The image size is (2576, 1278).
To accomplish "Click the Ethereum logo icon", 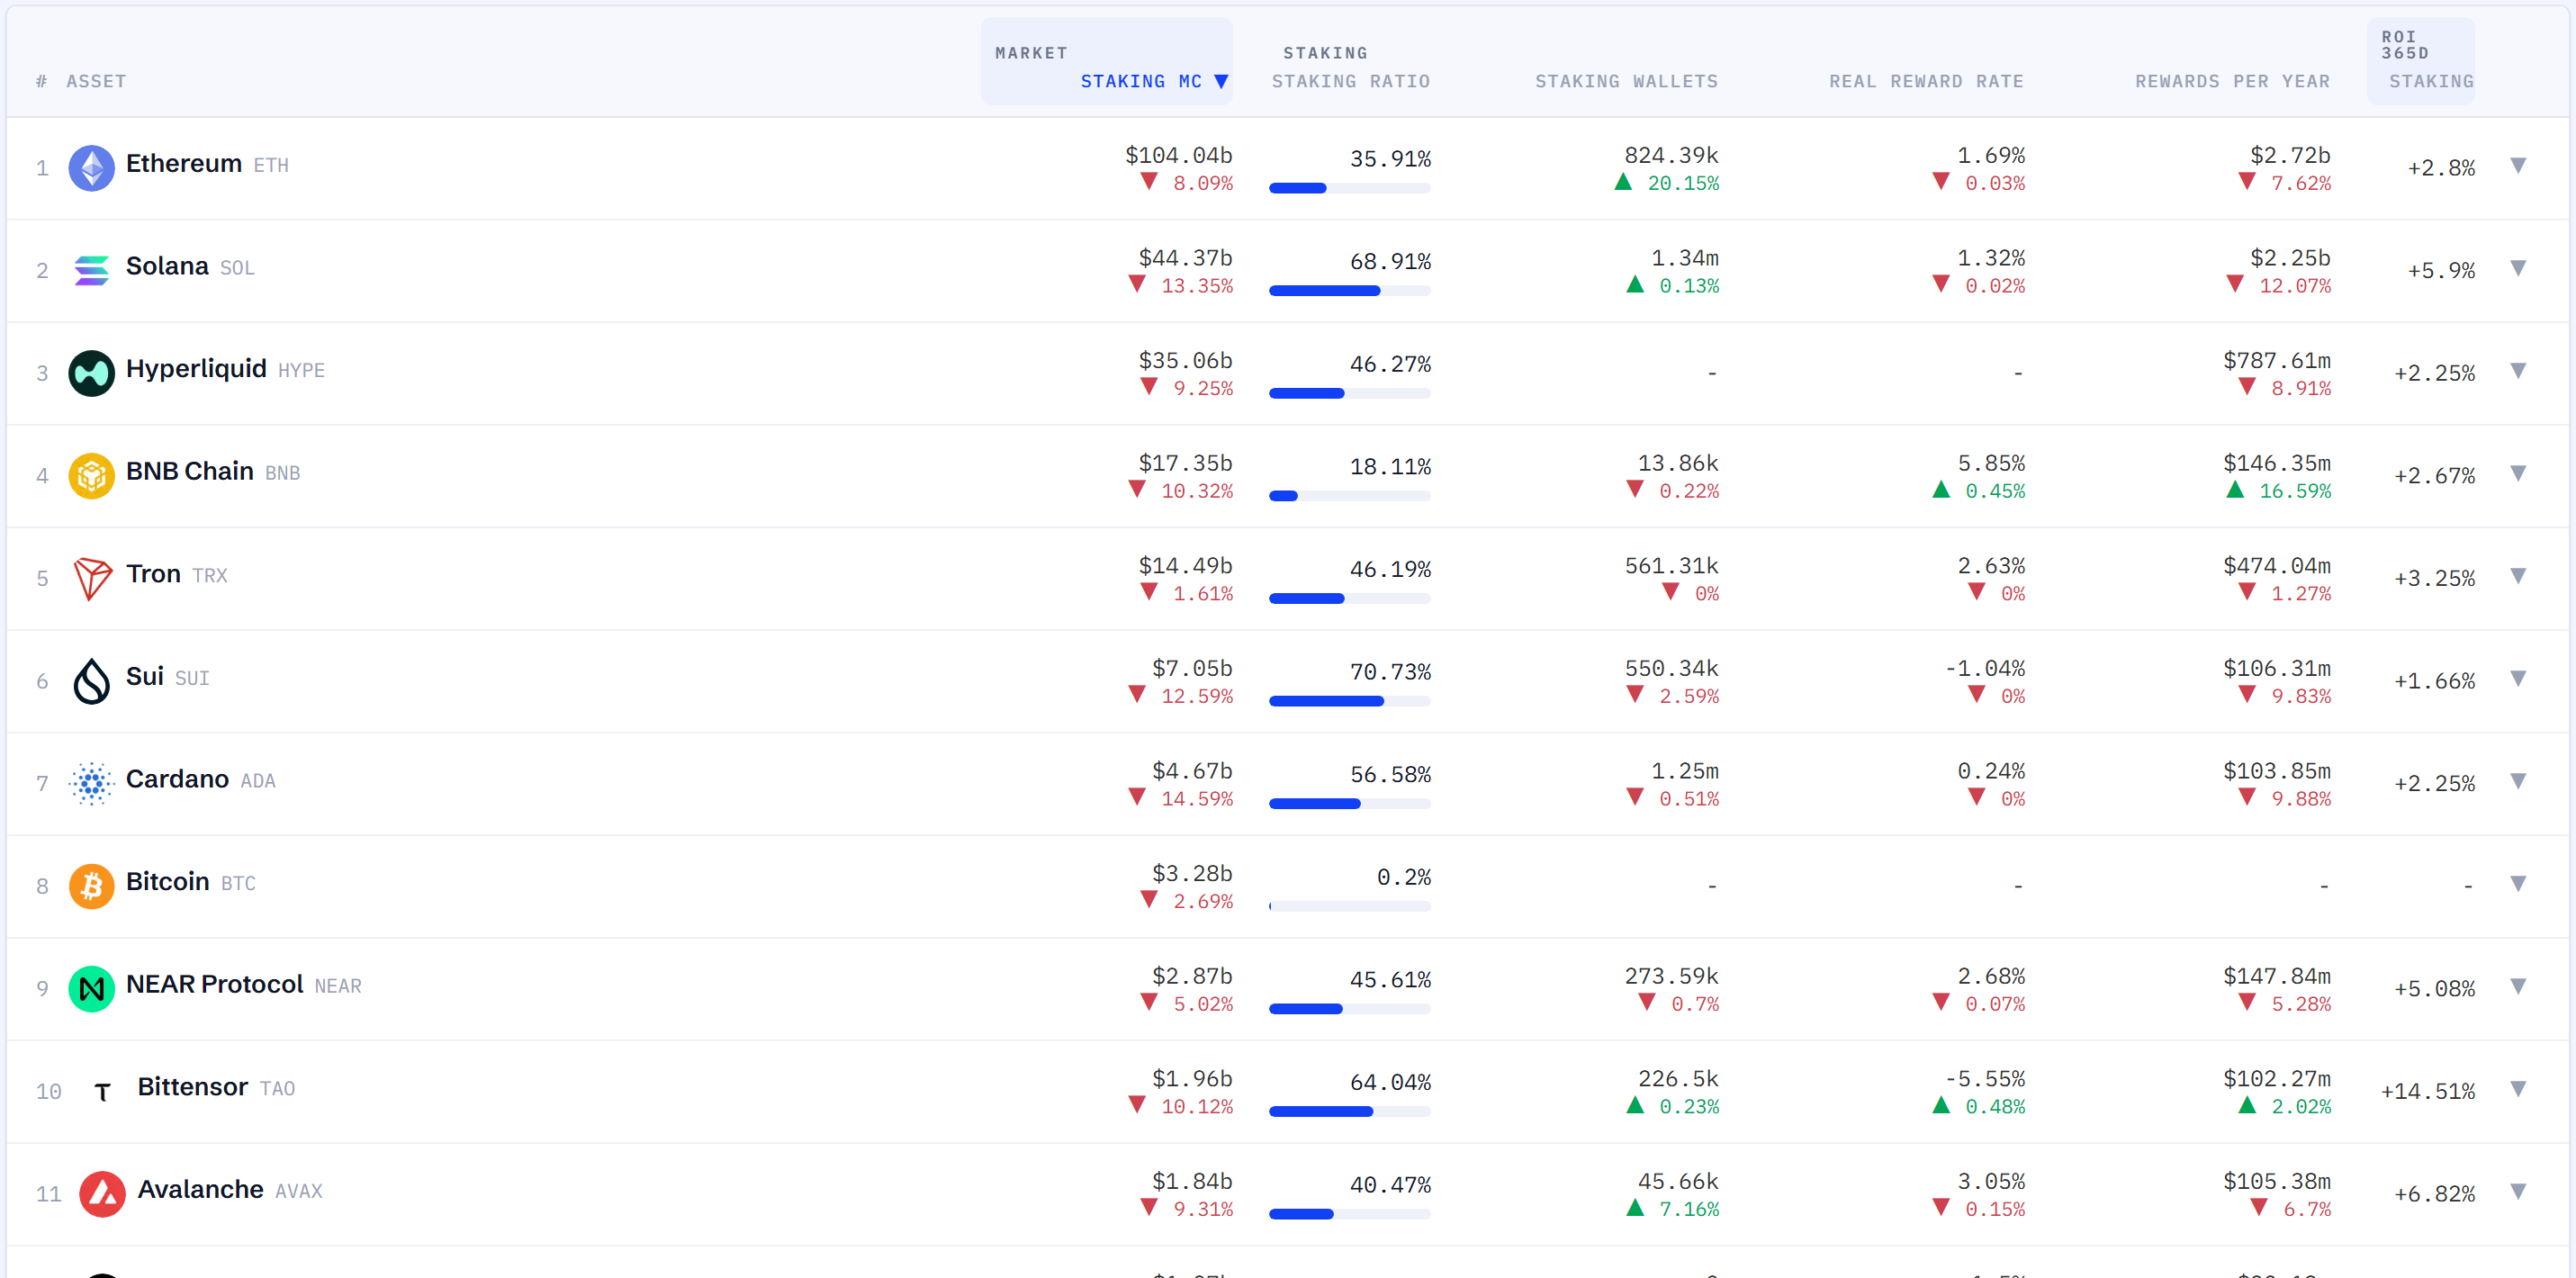I will [91, 168].
